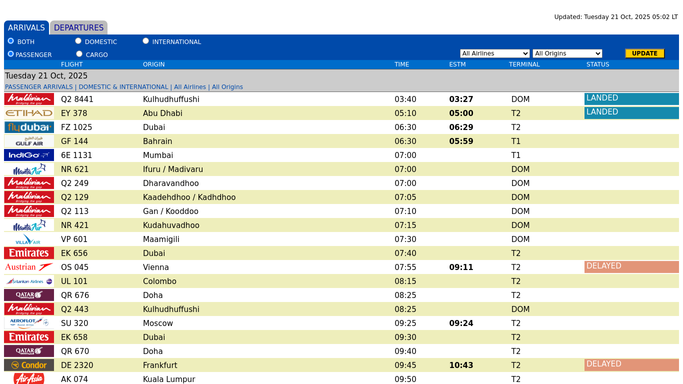The height and width of the screenshot is (384, 683).
Task: Select the International radio button
Action: (x=146, y=41)
